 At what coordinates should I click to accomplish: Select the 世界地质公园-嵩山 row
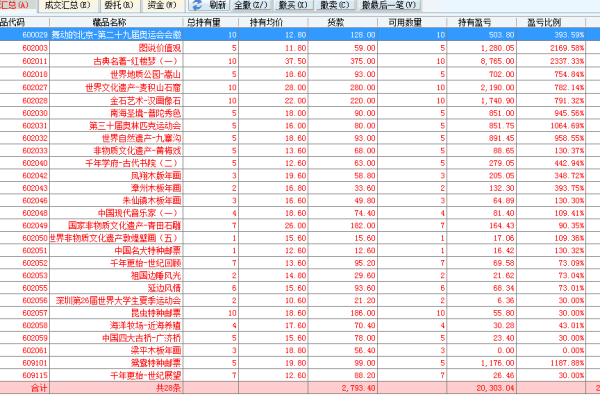tap(300, 74)
